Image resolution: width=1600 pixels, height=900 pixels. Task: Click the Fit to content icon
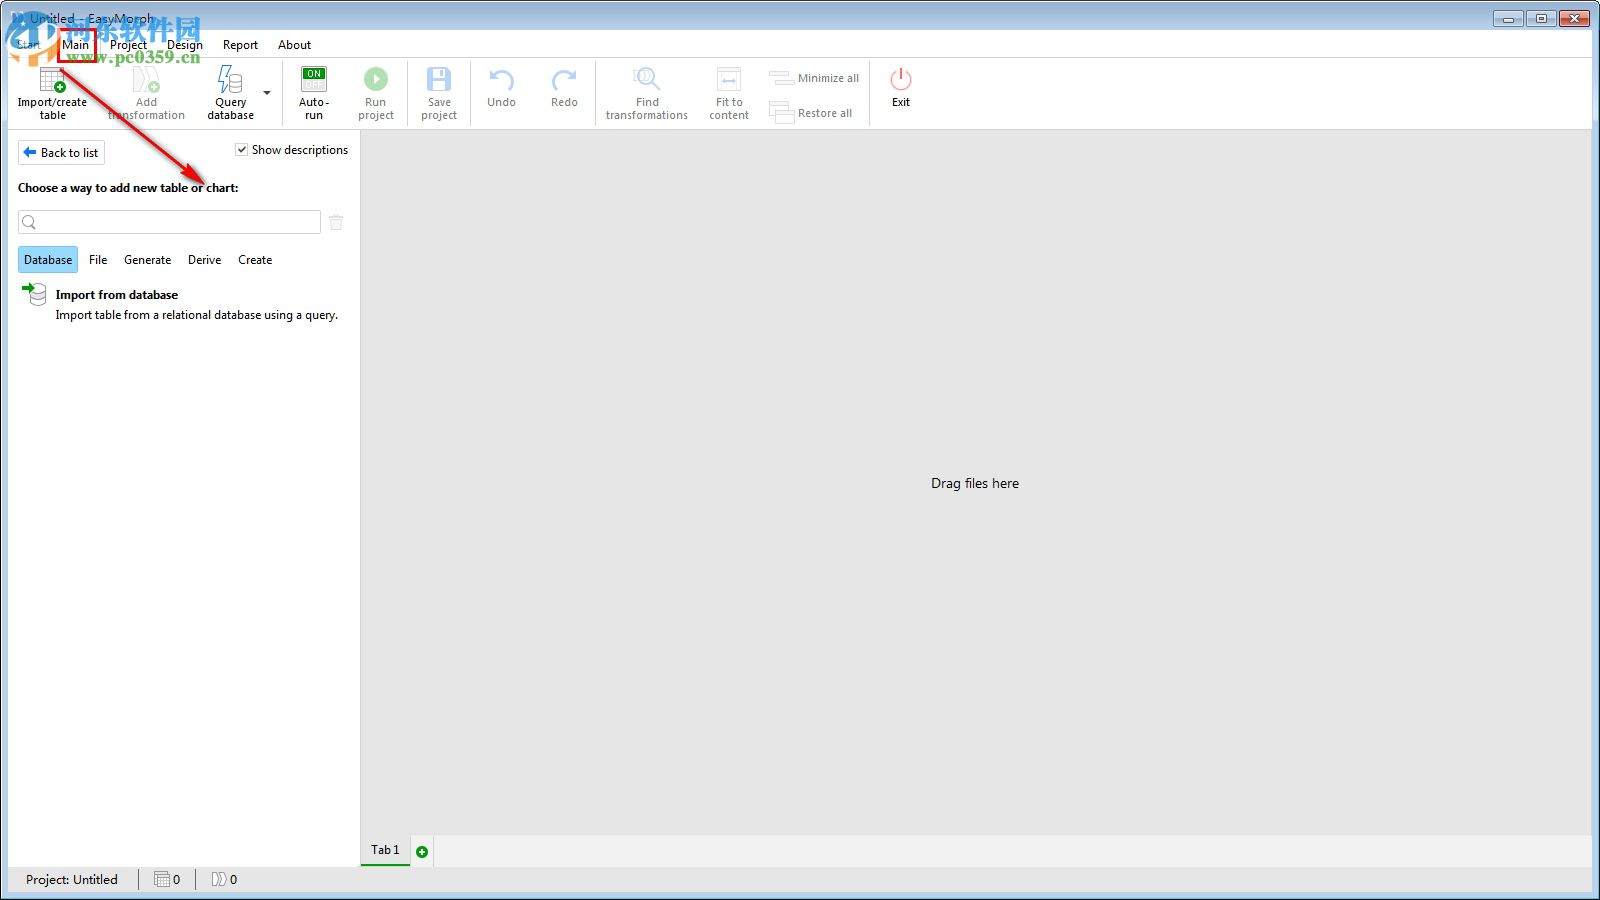tap(729, 79)
